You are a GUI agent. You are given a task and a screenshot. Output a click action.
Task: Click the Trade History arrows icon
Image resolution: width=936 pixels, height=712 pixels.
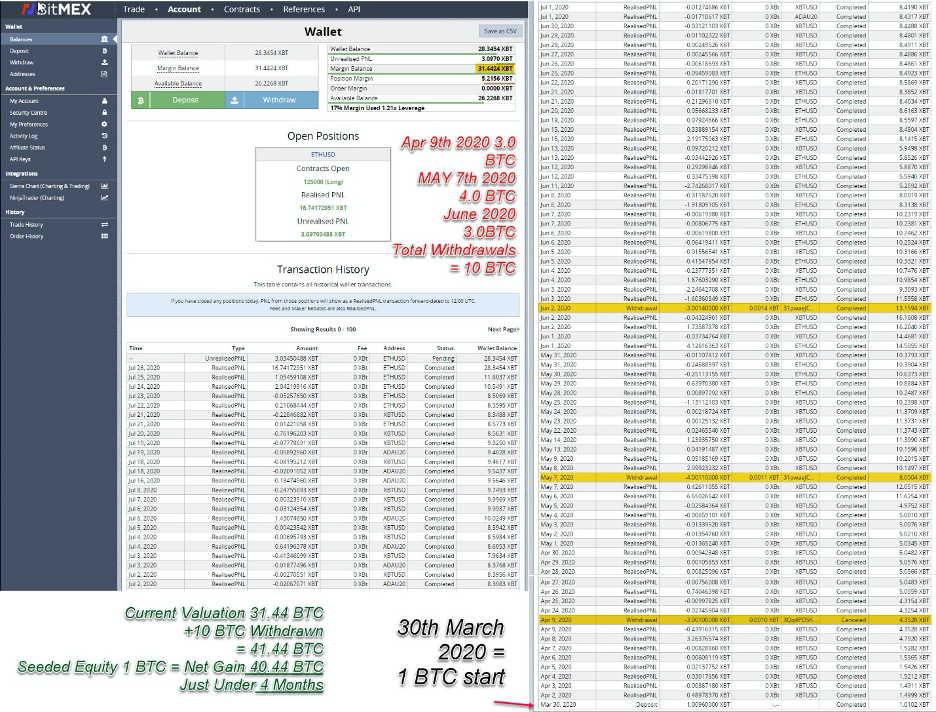coord(104,225)
